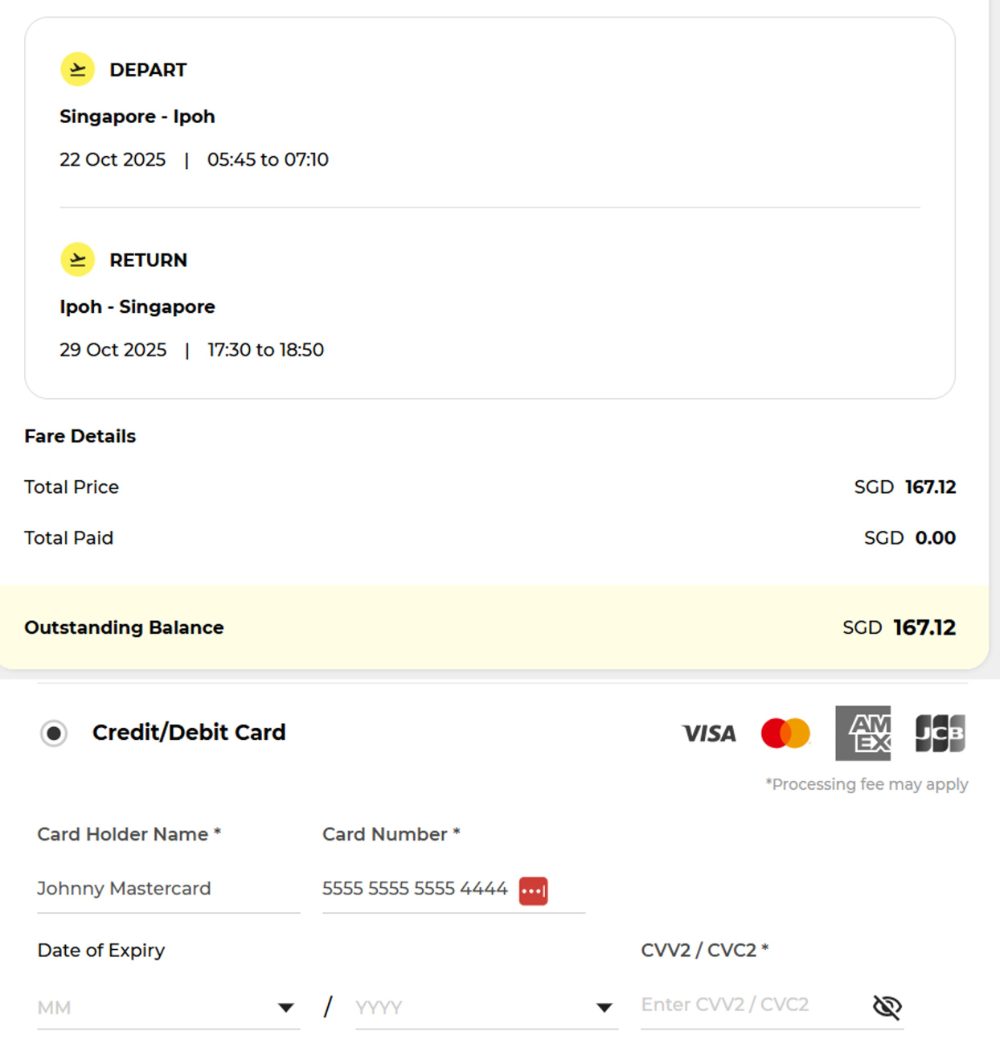This screenshot has height=1044, width=1000.
Task: Click the JCB card logo
Action: [x=940, y=733]
